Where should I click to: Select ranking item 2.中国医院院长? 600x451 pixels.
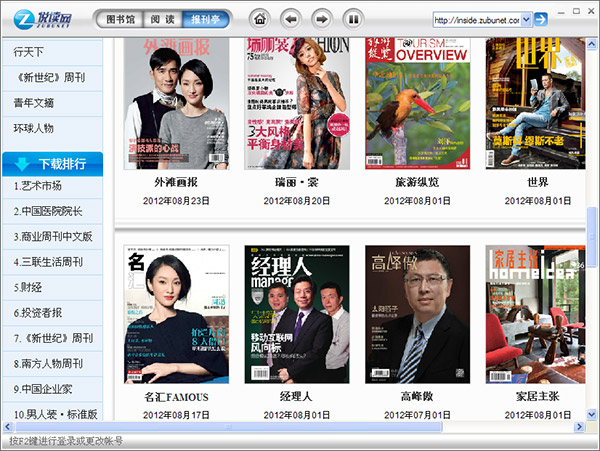point(52,212)
